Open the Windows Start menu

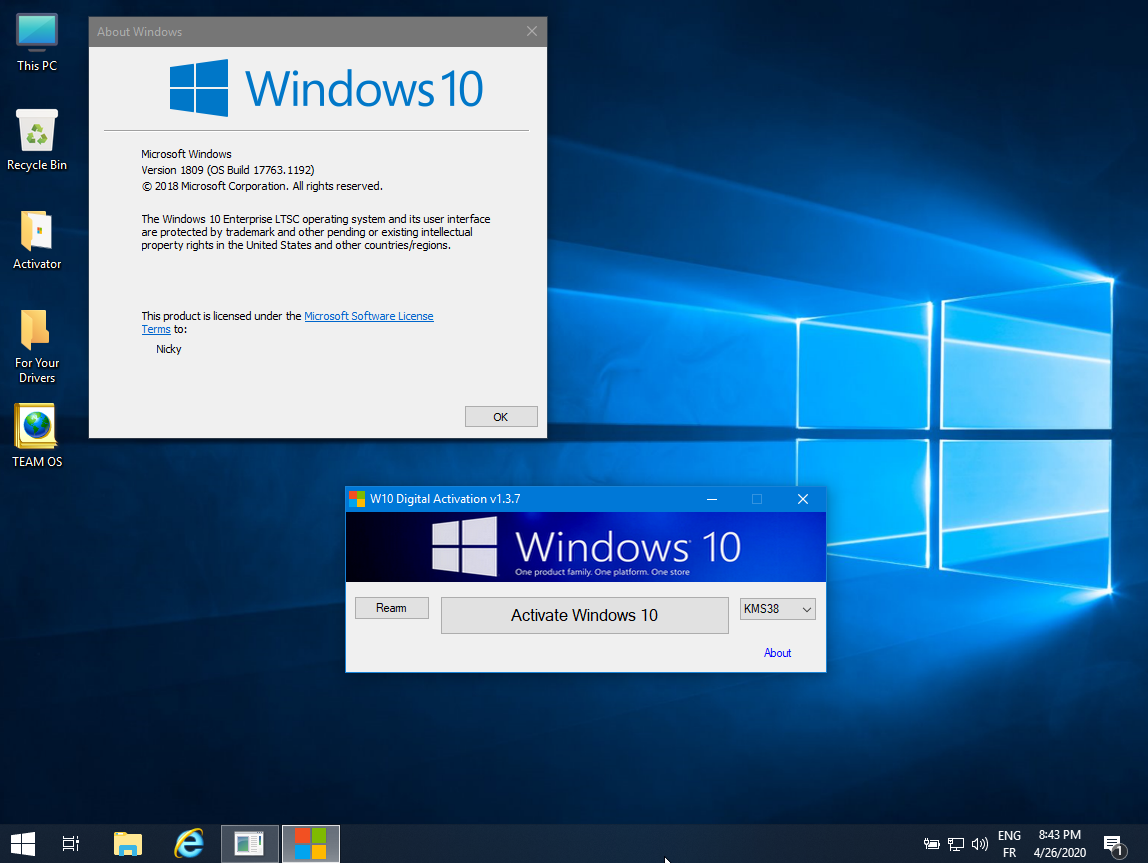(x=23, y=843)
